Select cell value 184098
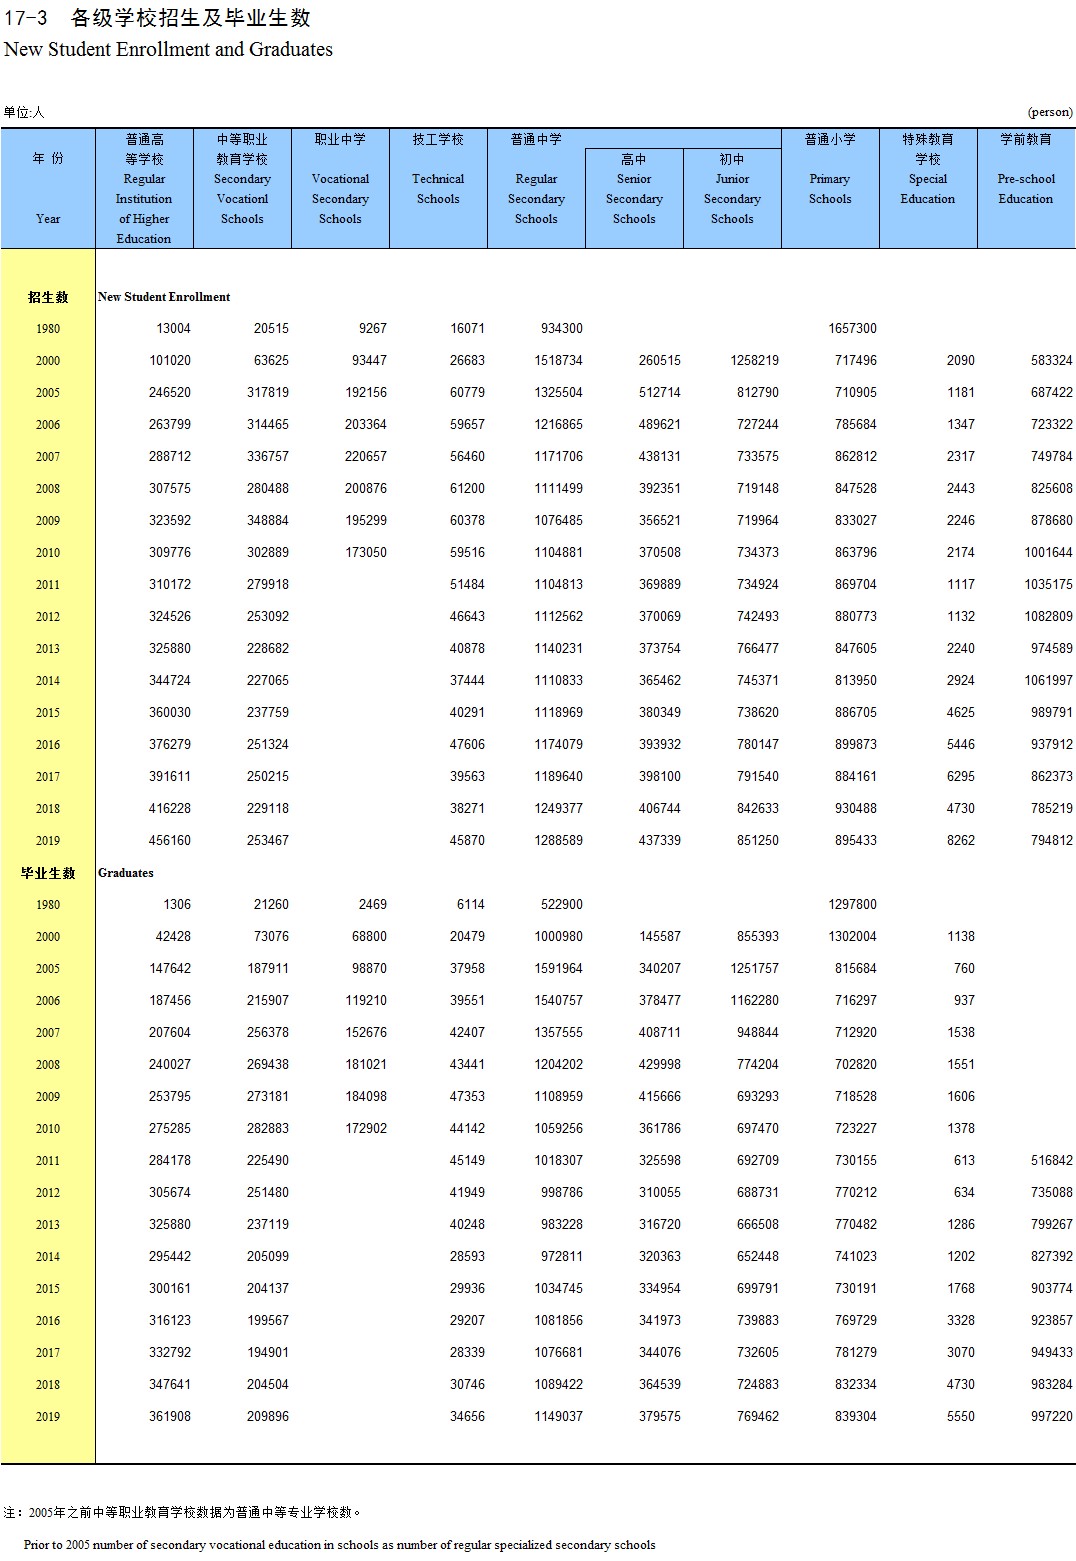 click(366, 1097)
